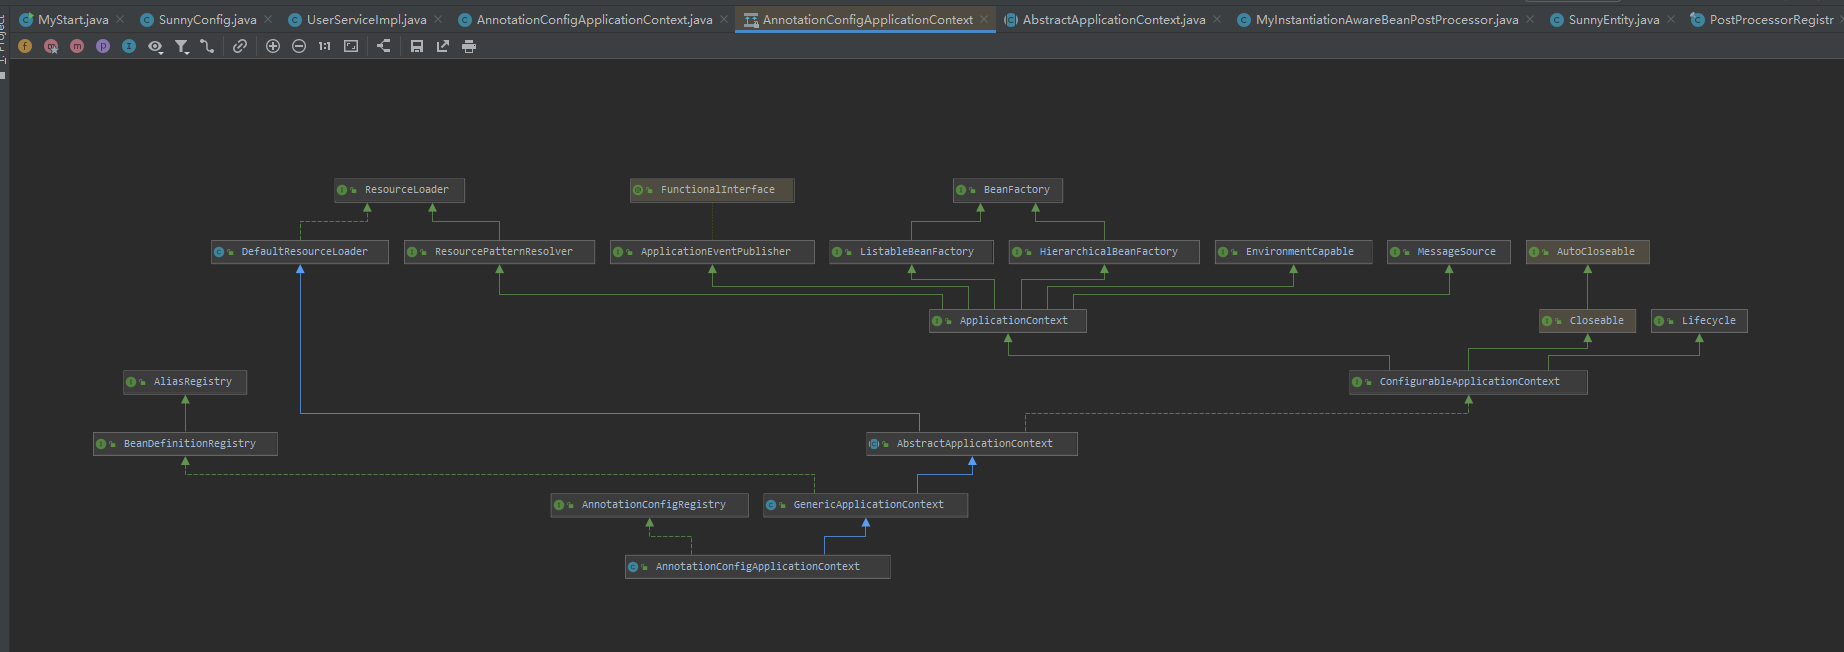Apply current layout to diagram
This screenshot has height=652, width=1844.
coord(384,46)
